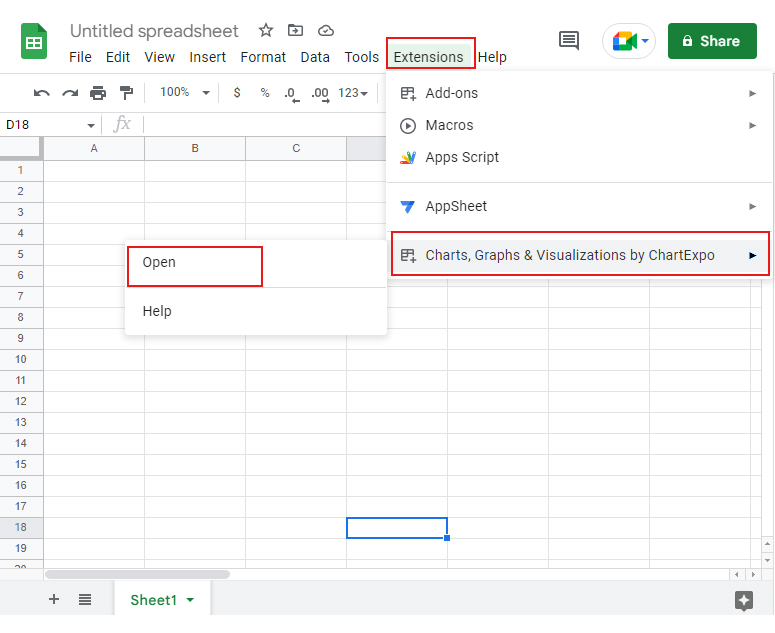Select column B header
The height and width of the screenshot is (633, 775).
click(195, 148)
